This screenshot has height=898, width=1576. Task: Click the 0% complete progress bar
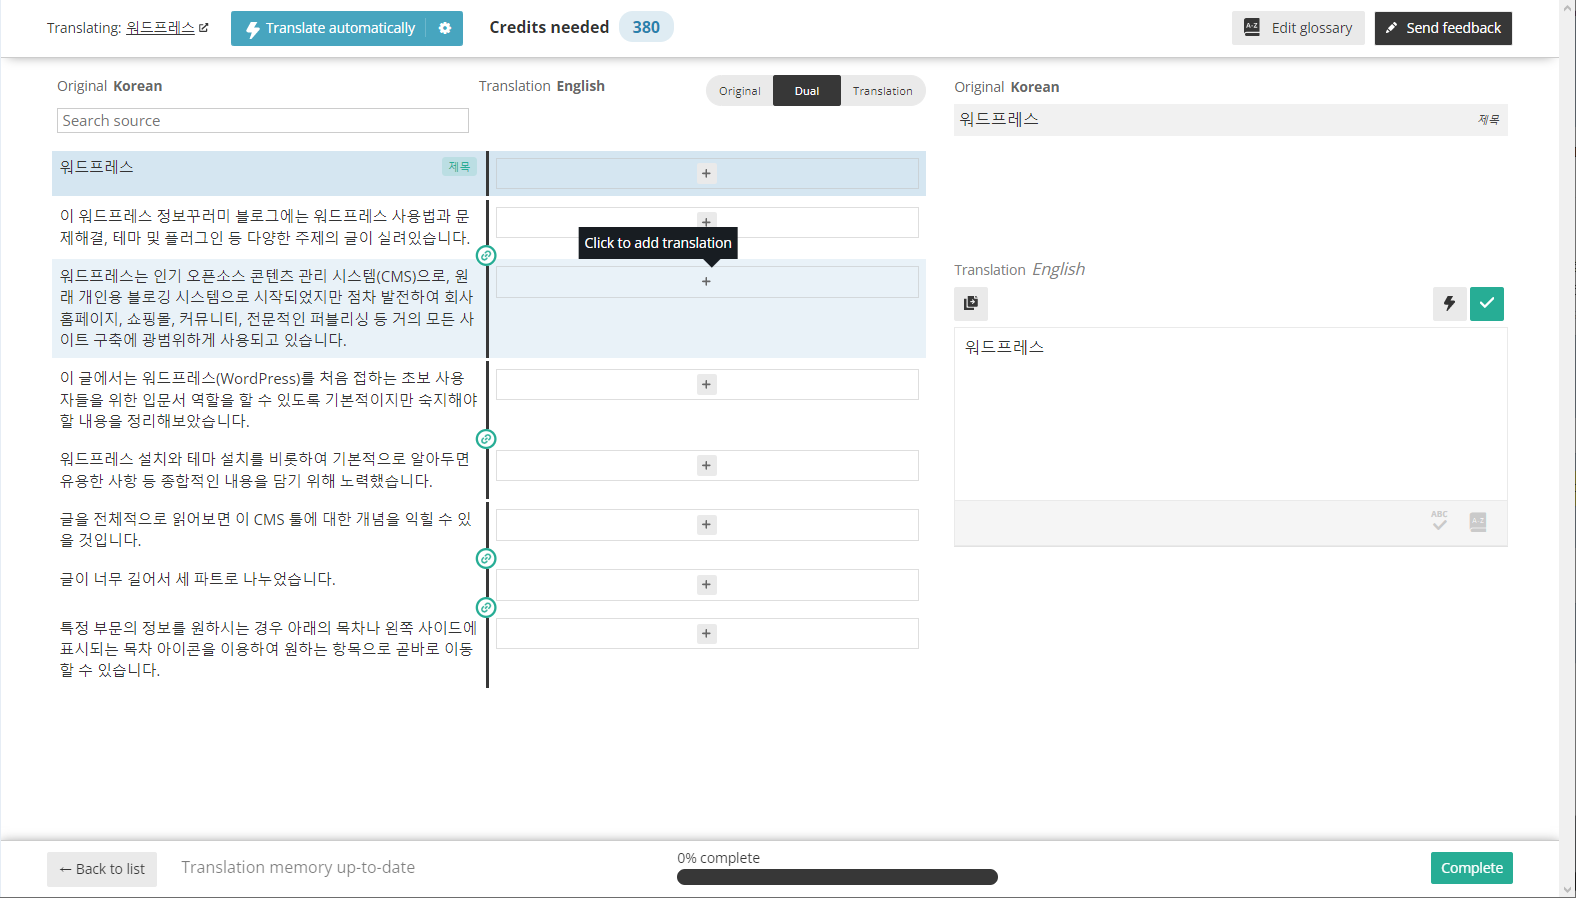pos(837,877)
